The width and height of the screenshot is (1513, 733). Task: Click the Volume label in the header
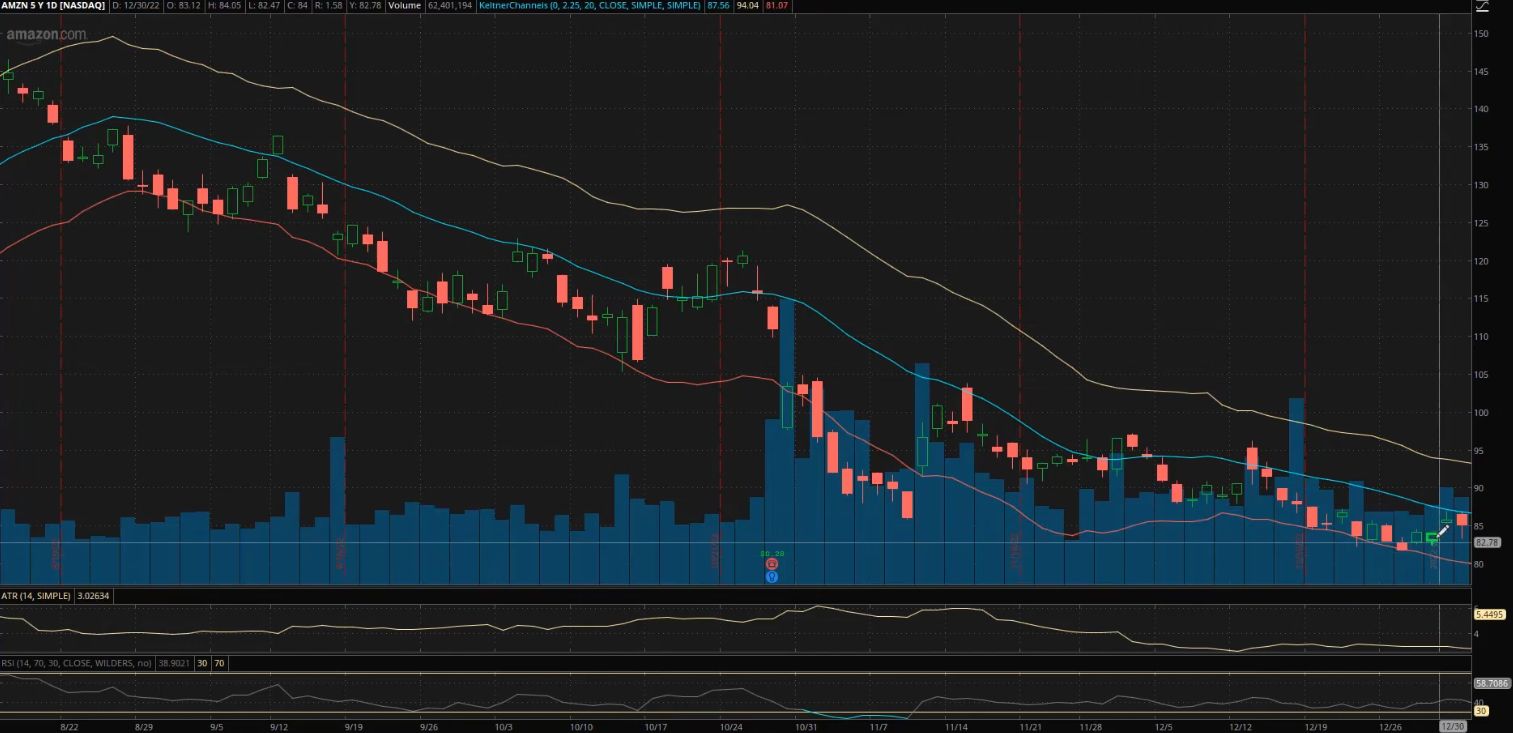coord(404,6)
